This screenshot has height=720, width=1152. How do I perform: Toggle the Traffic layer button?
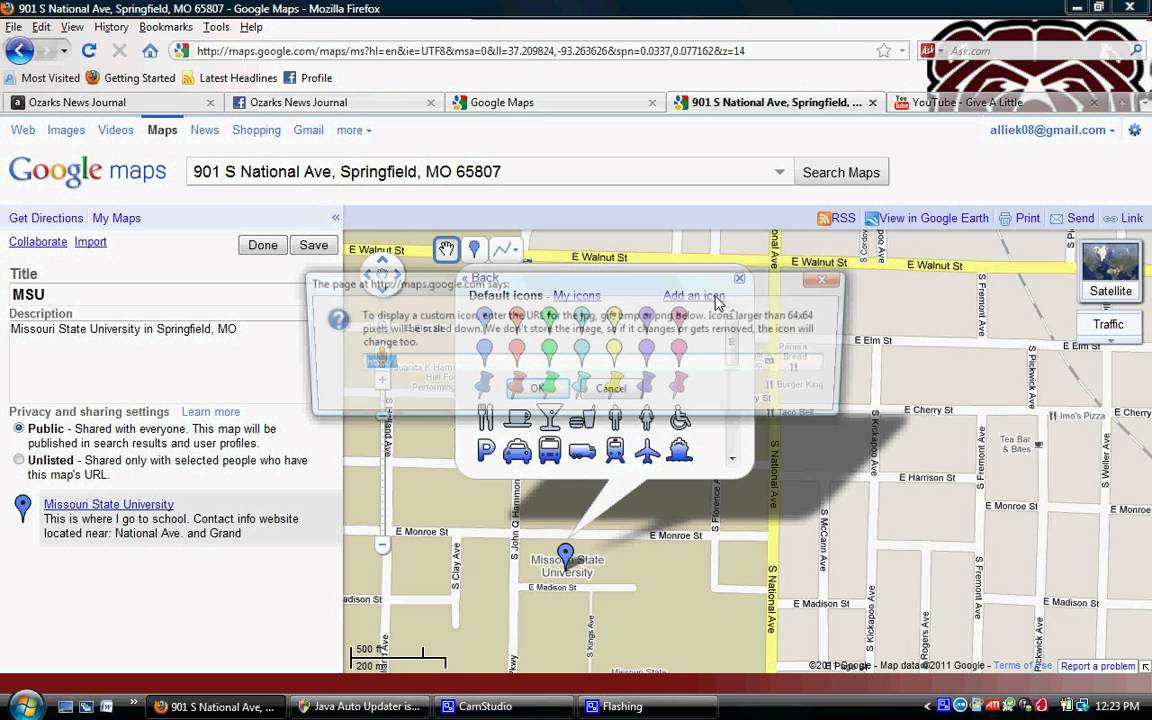pyautogui.click(x=1108, y=324)
